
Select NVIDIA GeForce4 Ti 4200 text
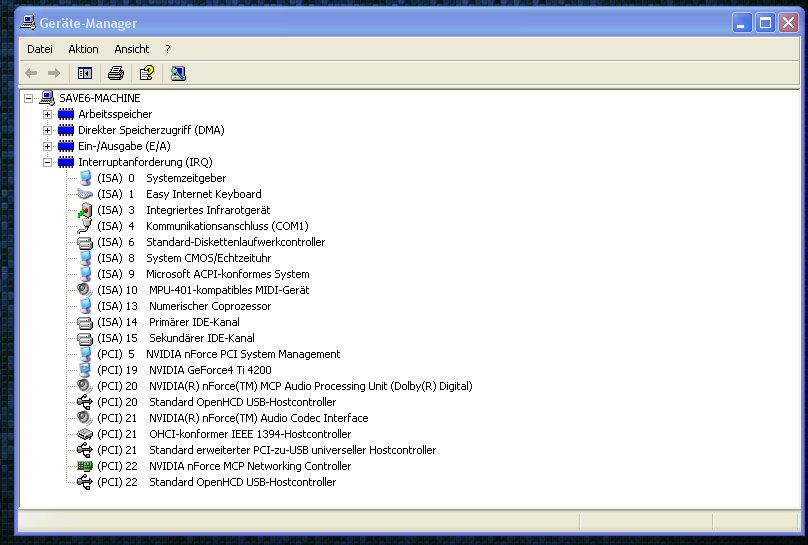click(x=210, y=370)
